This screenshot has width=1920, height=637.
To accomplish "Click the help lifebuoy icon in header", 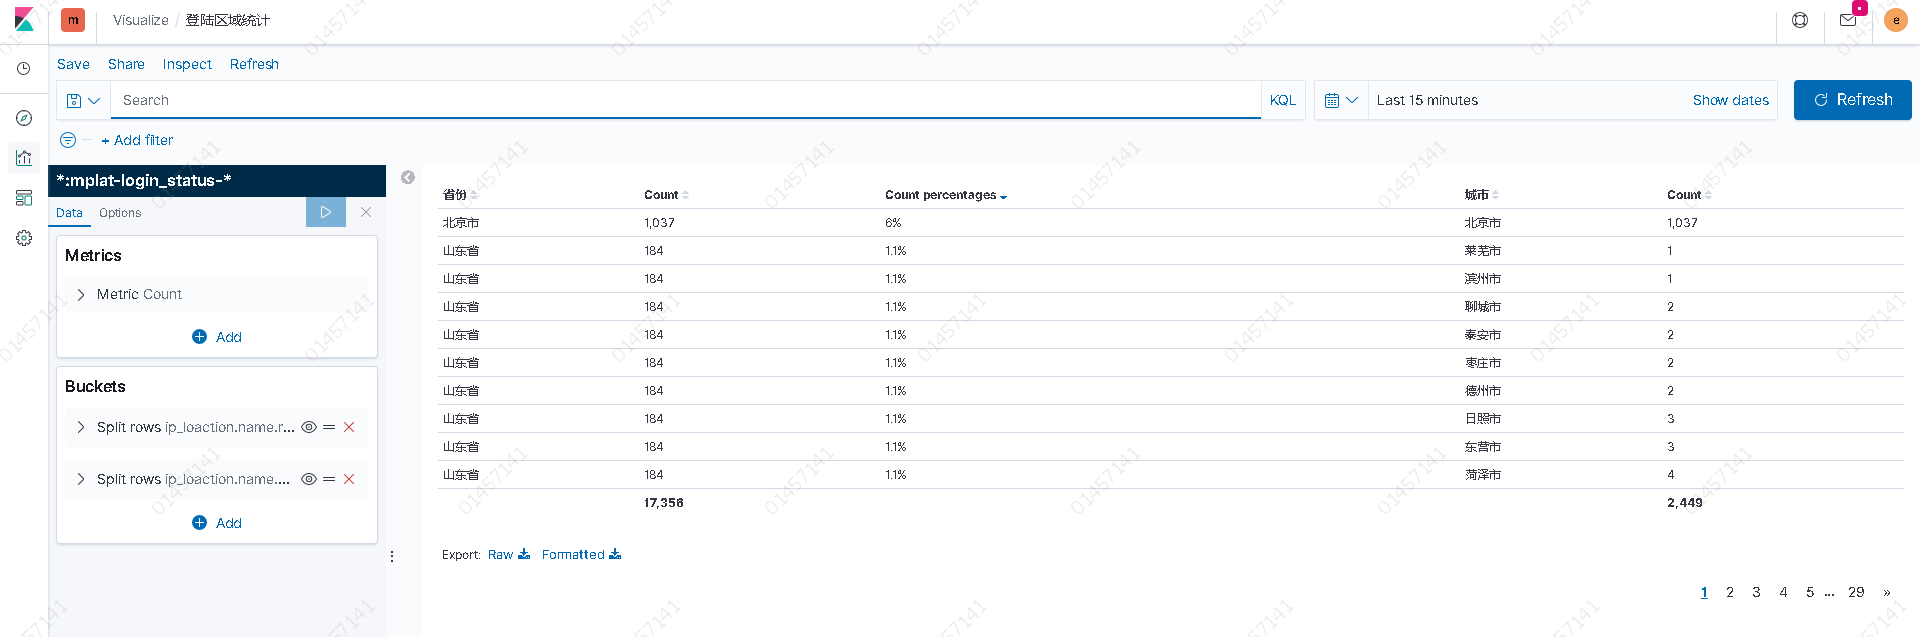I will click(x=1800, y=20).
